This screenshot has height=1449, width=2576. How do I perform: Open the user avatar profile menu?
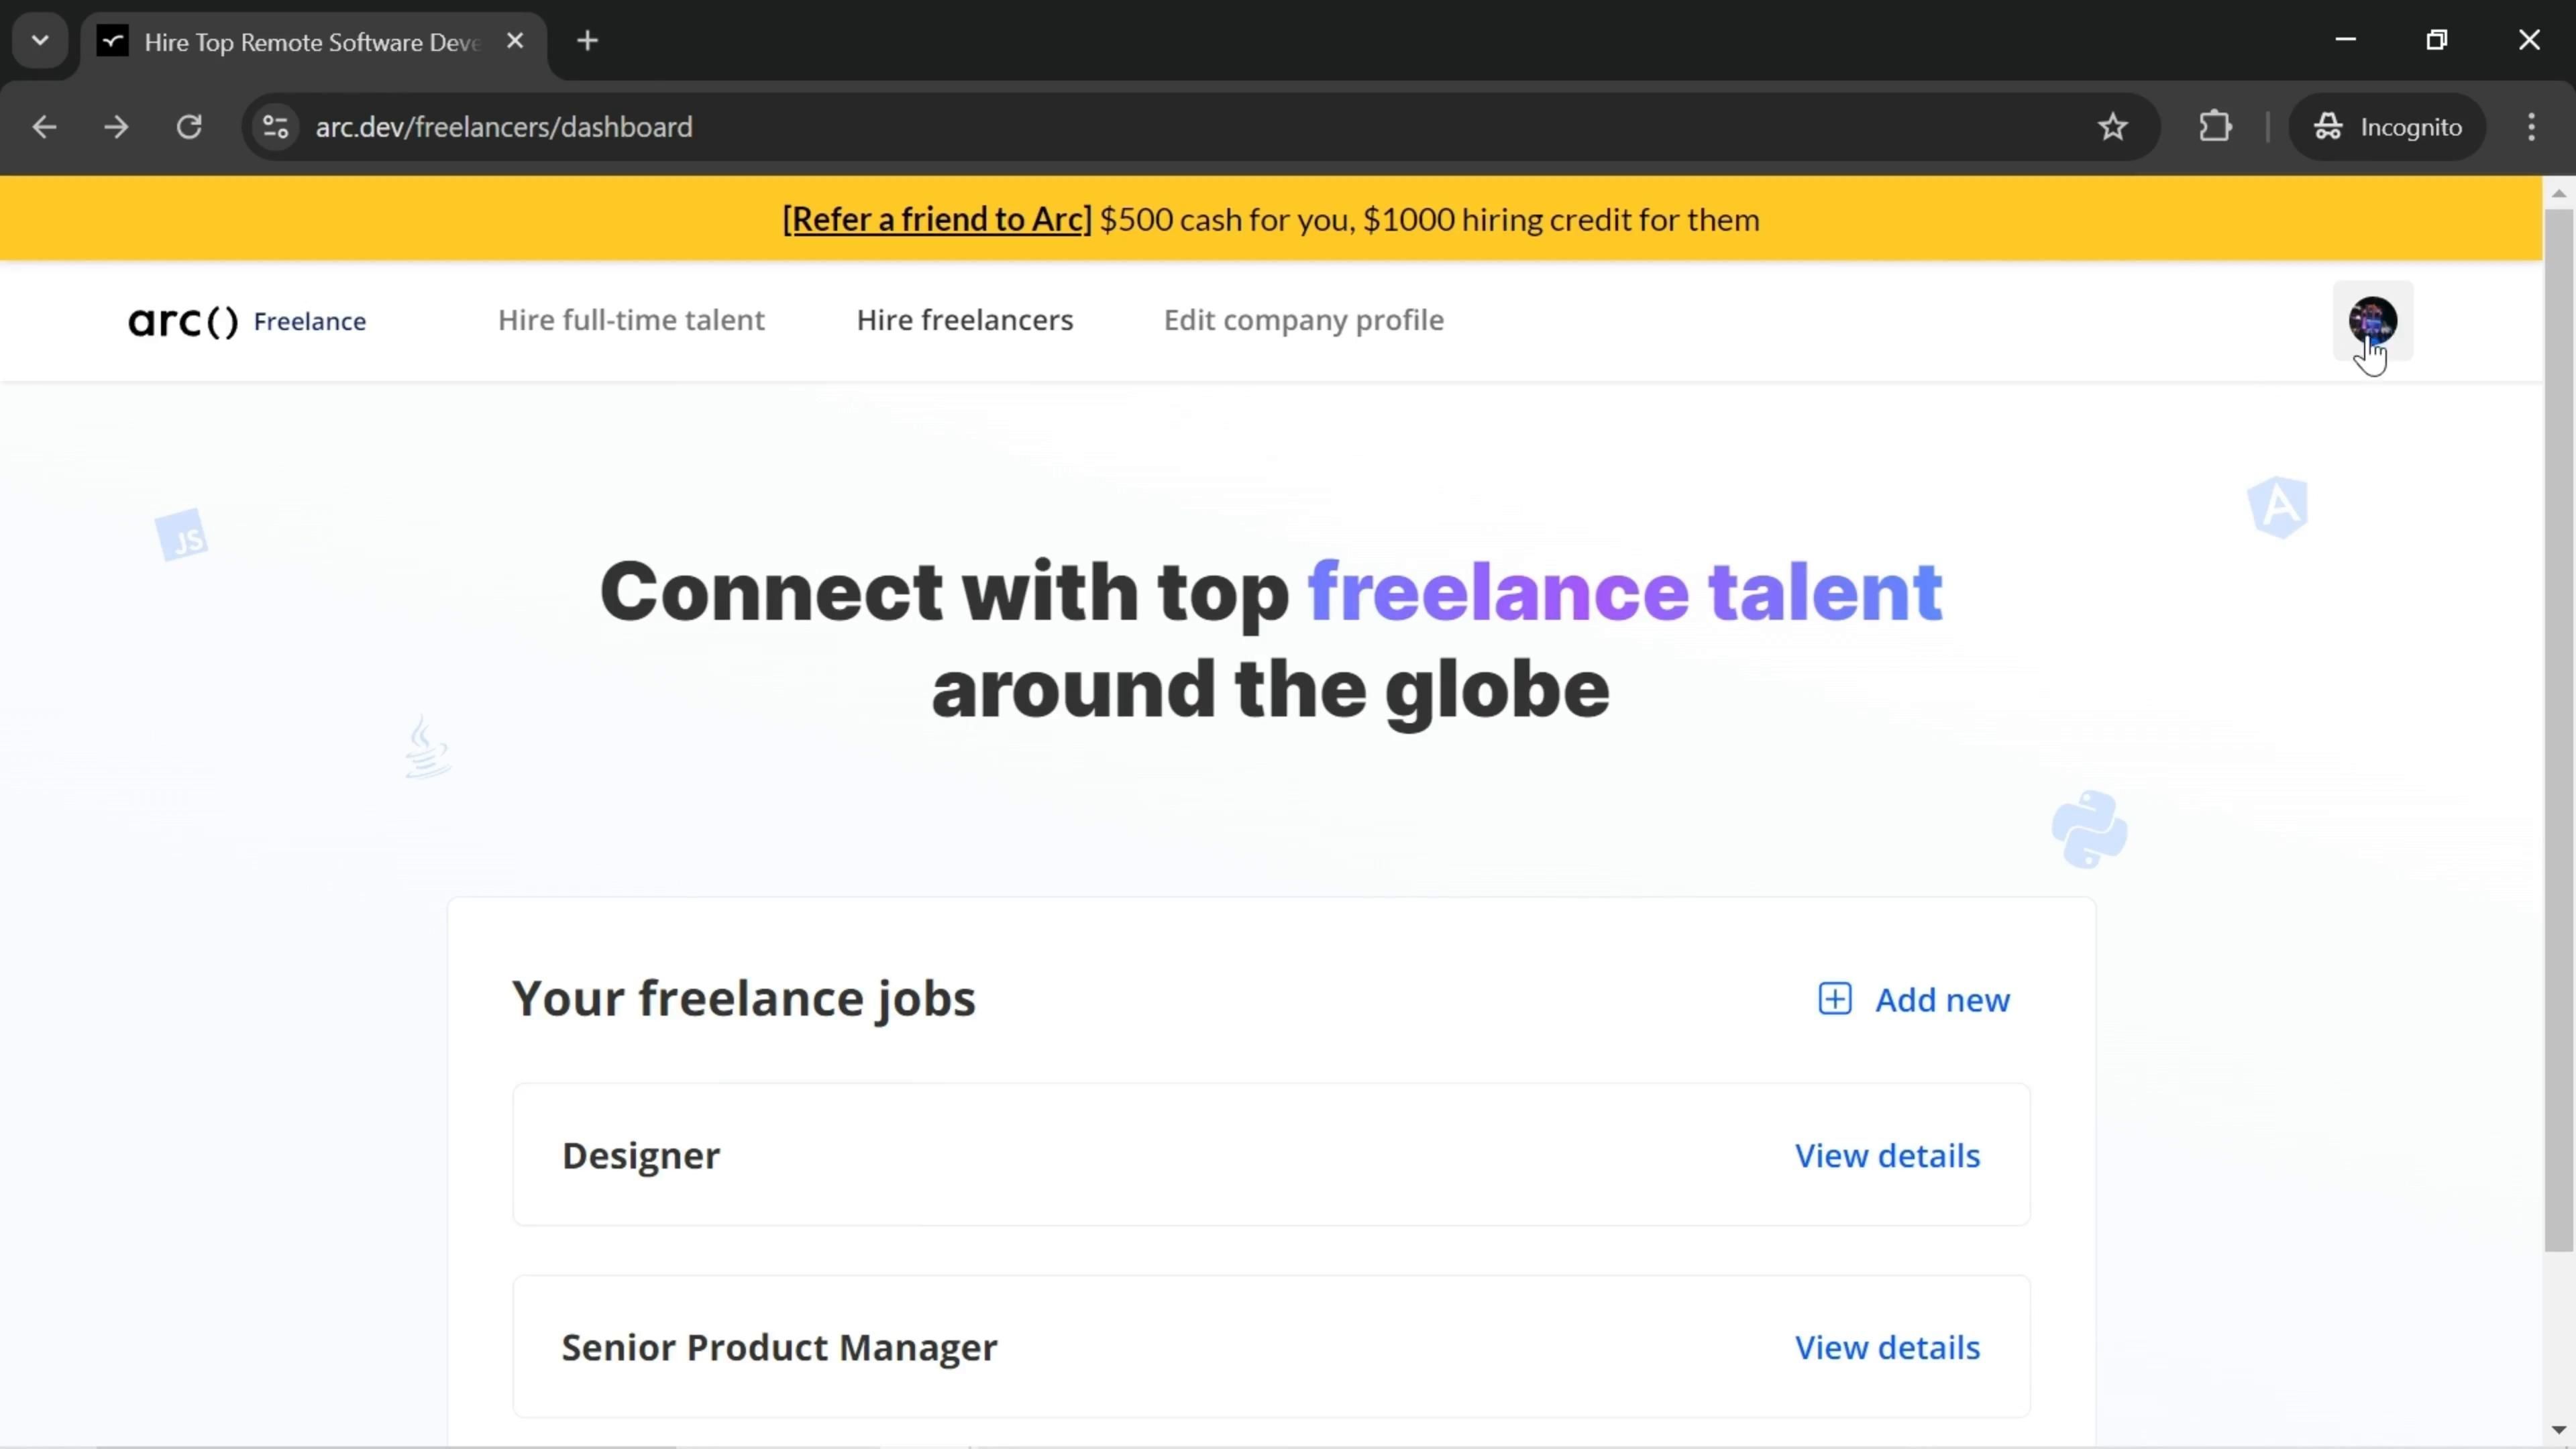(2372, 321)
